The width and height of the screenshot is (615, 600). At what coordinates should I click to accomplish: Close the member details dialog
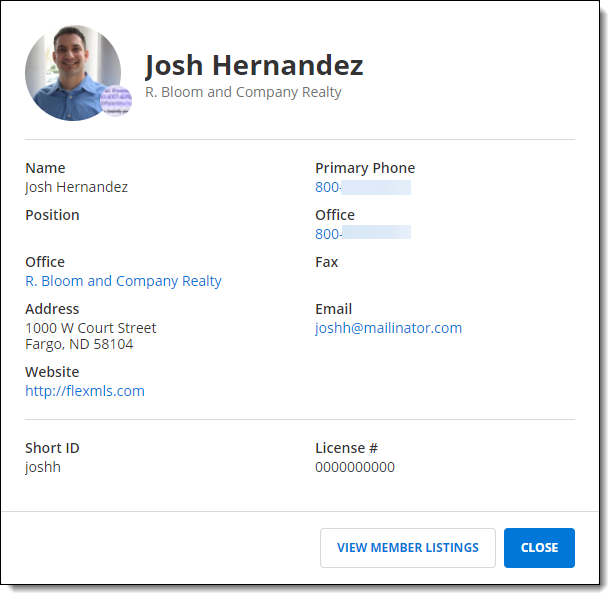coord(539,547)
